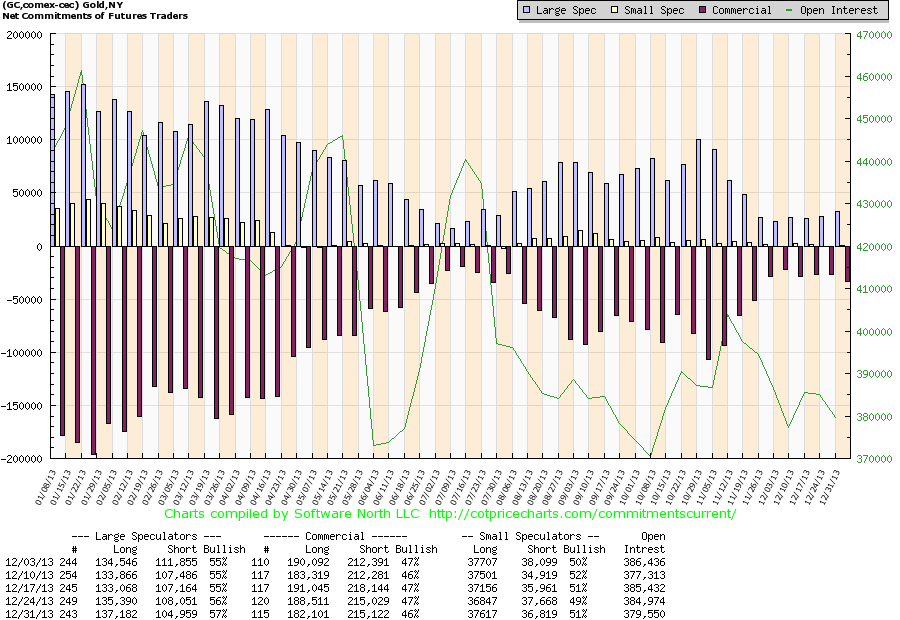The image size is (900, 620).
Task: Click the chart title 'Gold,NY'
Action: (x=103, y=5)
